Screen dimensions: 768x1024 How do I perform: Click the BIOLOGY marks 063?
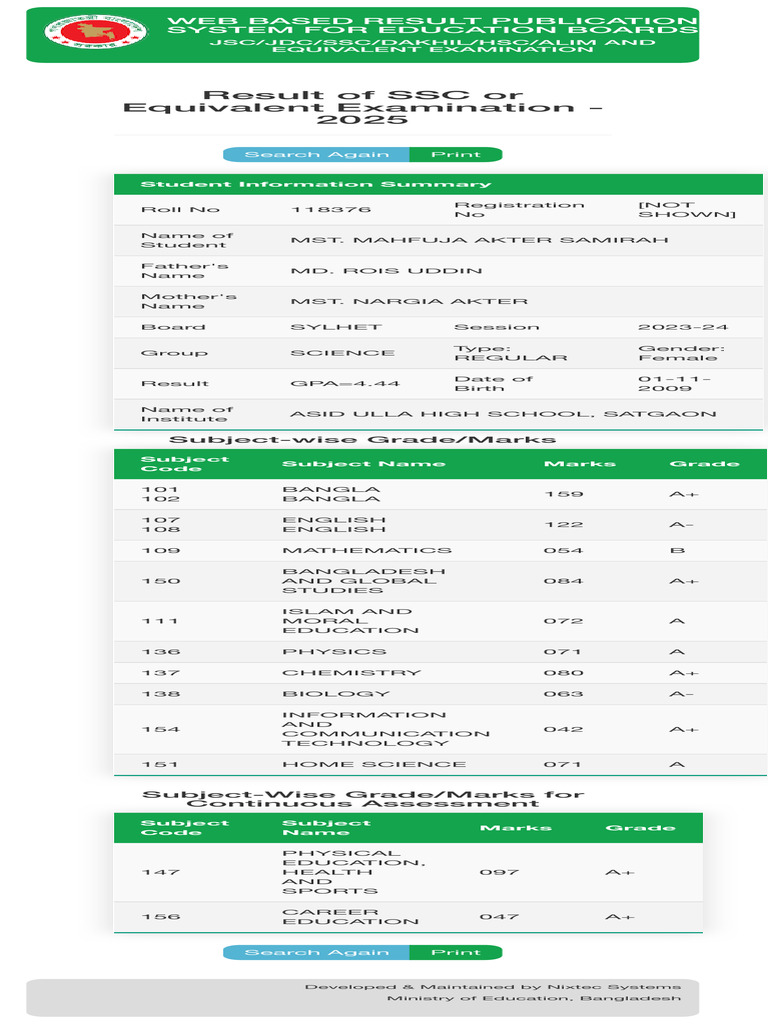click(564, 694)
